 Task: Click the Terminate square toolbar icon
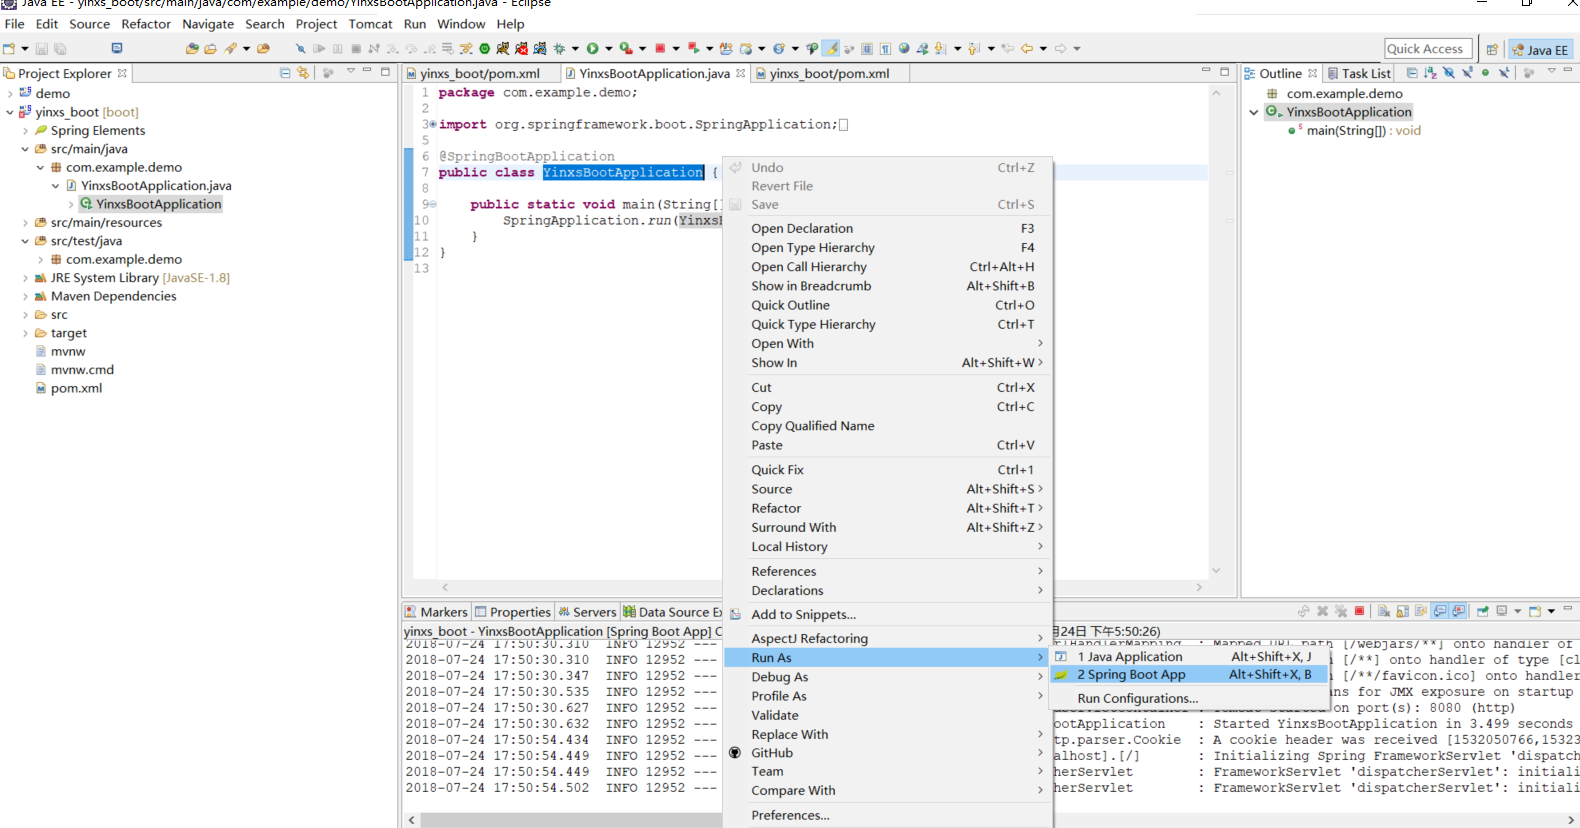click(356, 48)
